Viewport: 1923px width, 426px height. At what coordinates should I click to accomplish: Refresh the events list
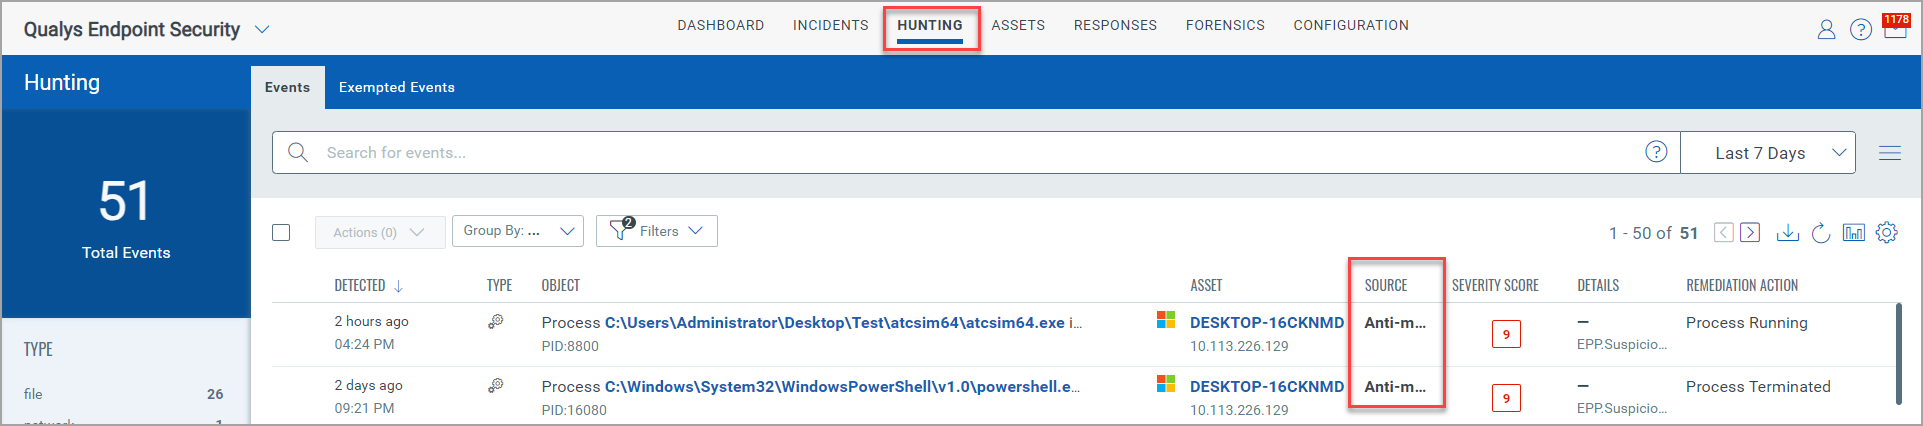[1821, 232]
